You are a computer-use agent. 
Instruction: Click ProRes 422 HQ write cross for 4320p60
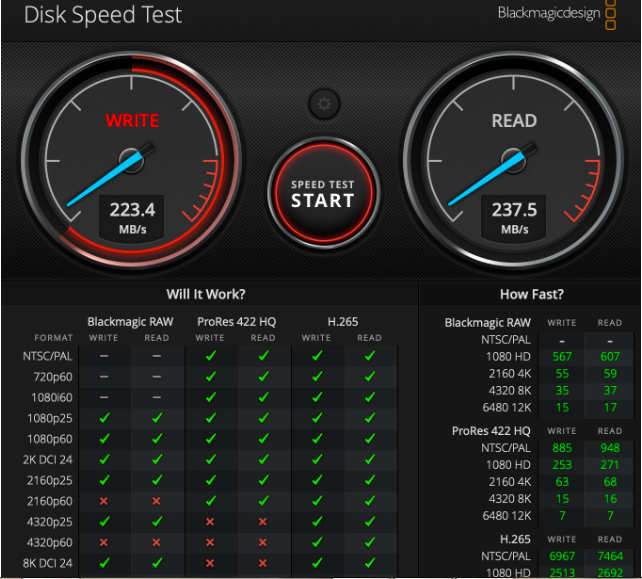point(210,542)
